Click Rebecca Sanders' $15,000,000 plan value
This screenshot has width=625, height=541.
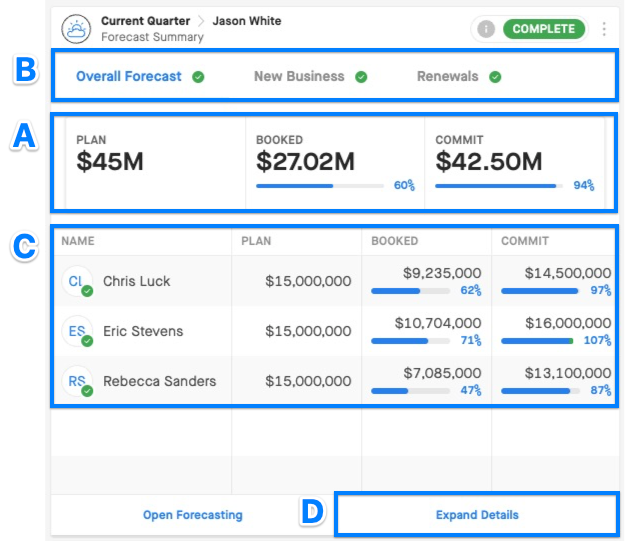pos(308,381)
